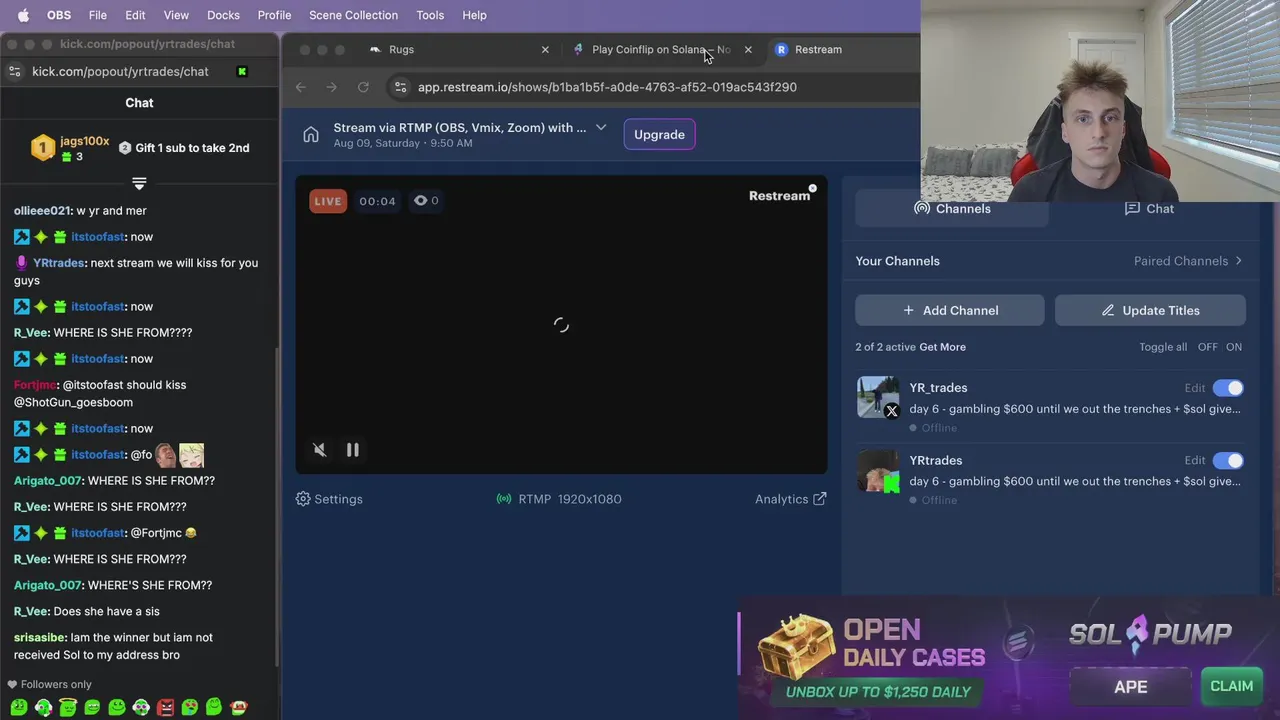Screen dimensions: 1280x720
Task: Click the Restream logo on the preview
Action: pyautogui.click(x=780, y=196)
